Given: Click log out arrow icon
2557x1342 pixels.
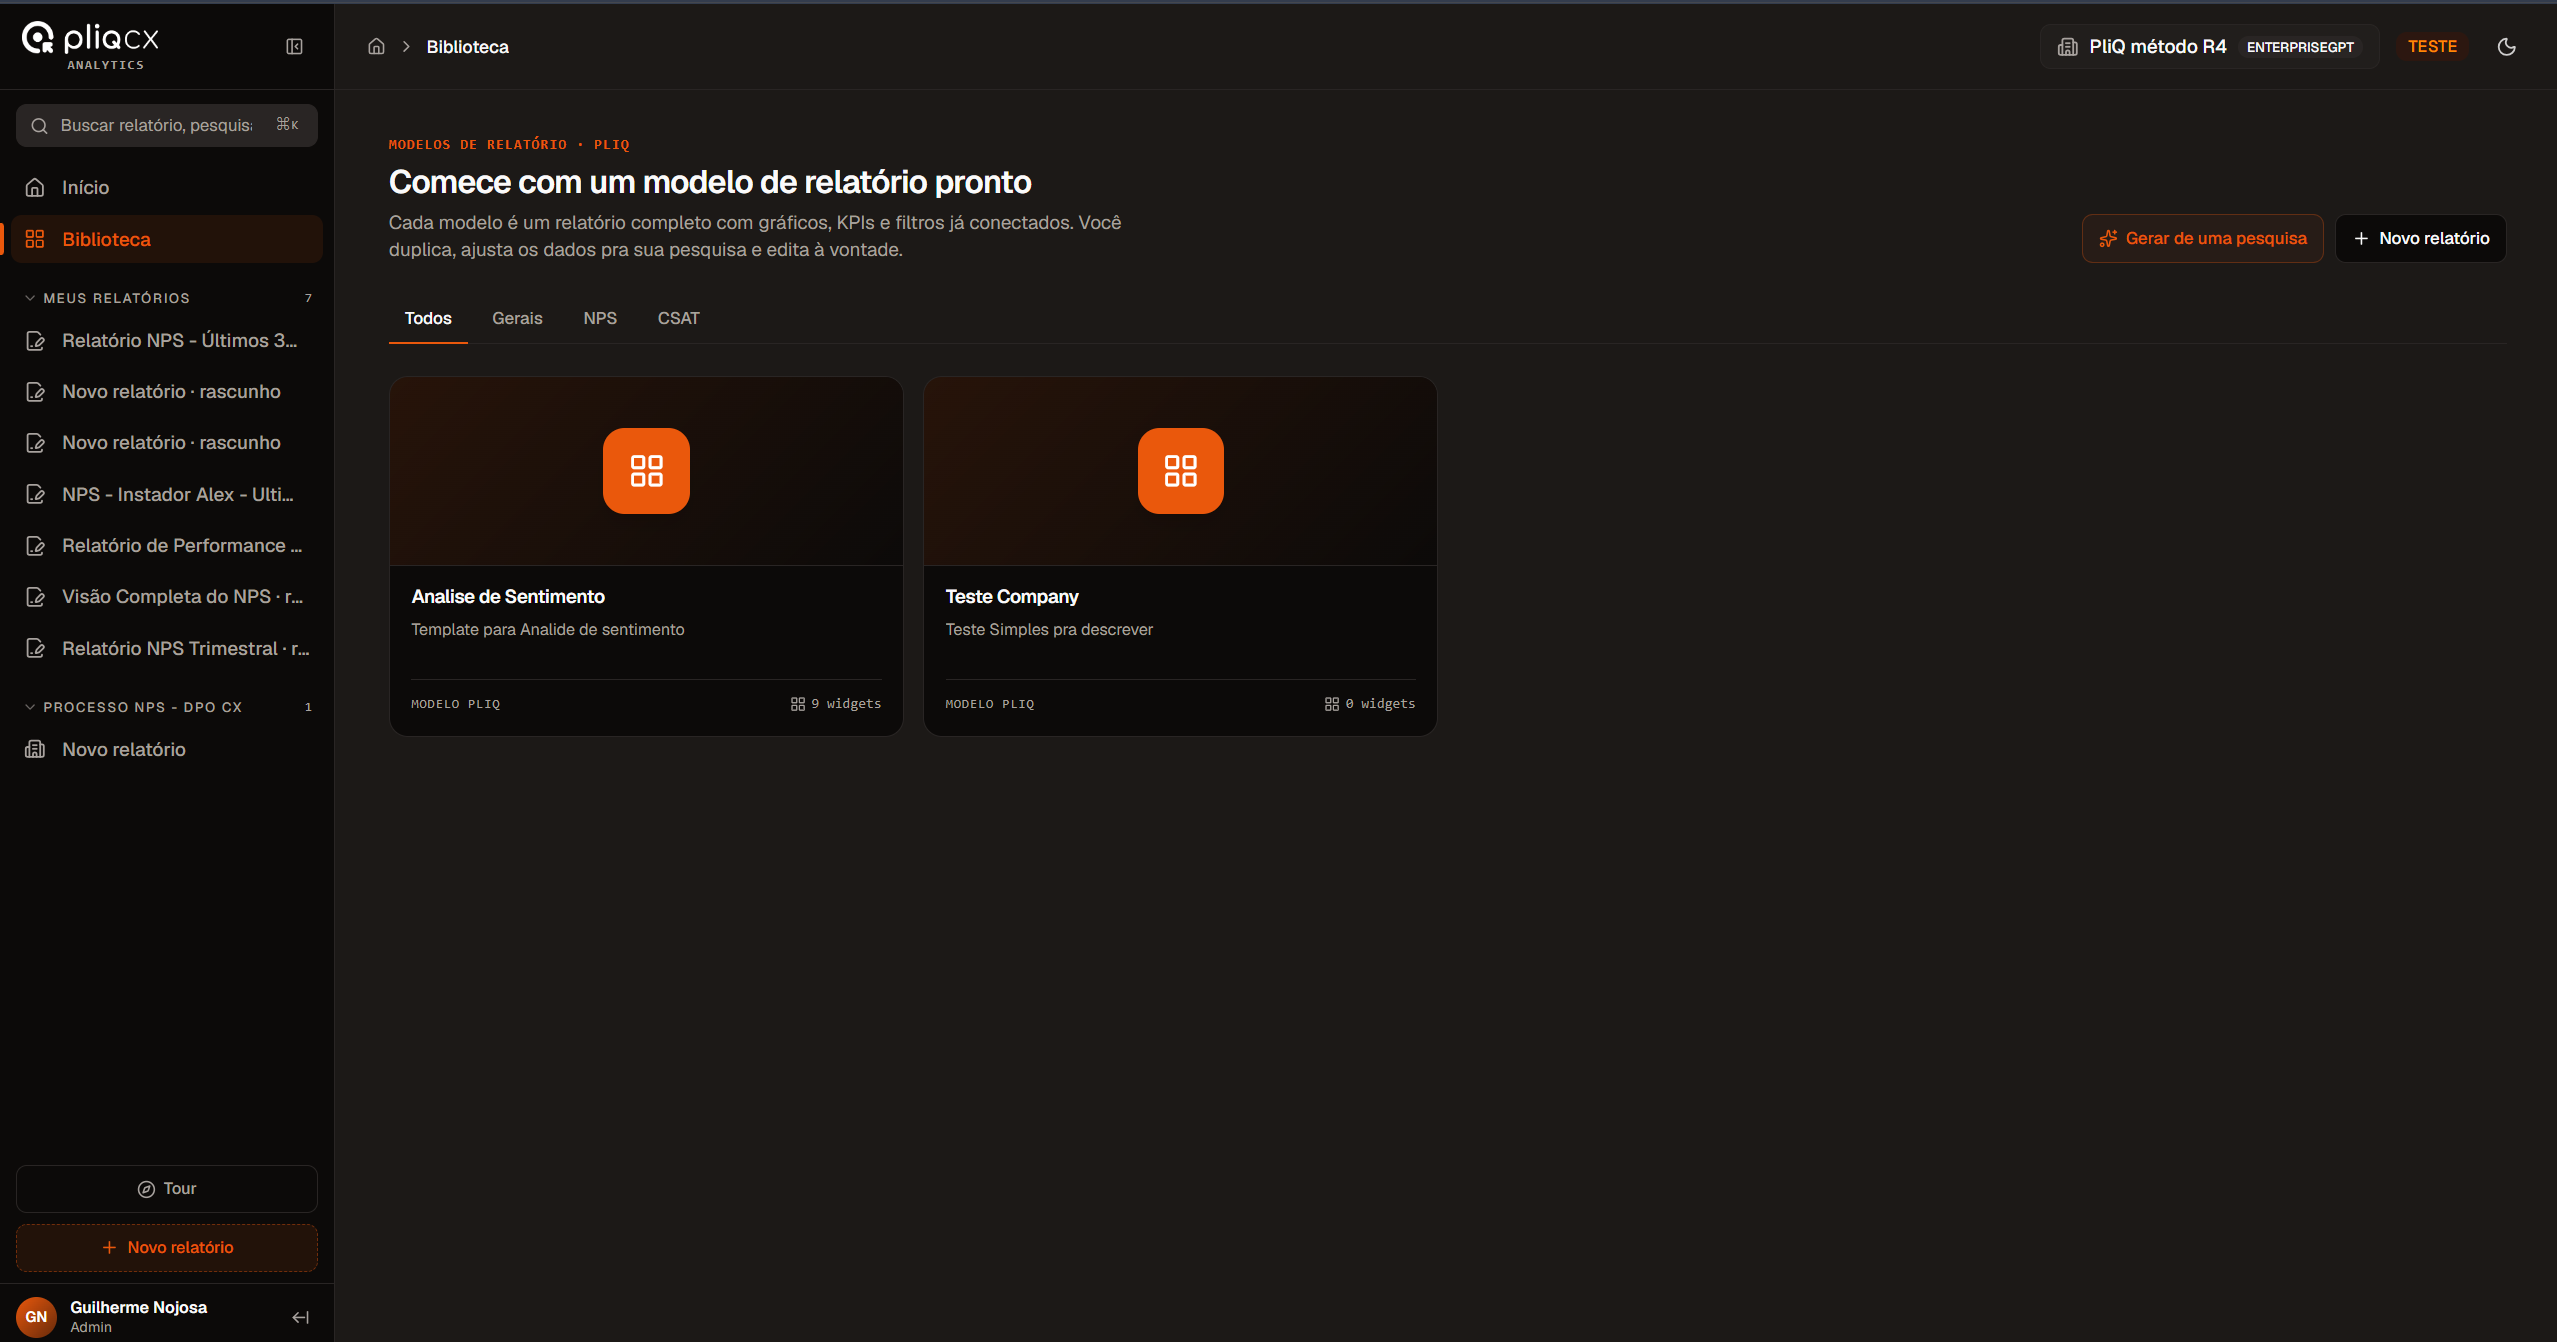Looking at the screenshot, I should (x=300, y=1317).
